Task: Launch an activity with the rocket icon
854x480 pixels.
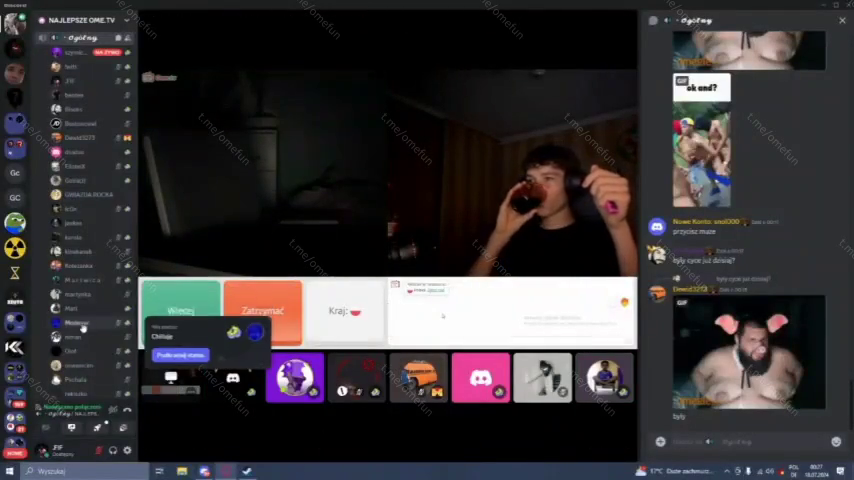Action: [x=97, y=428]
